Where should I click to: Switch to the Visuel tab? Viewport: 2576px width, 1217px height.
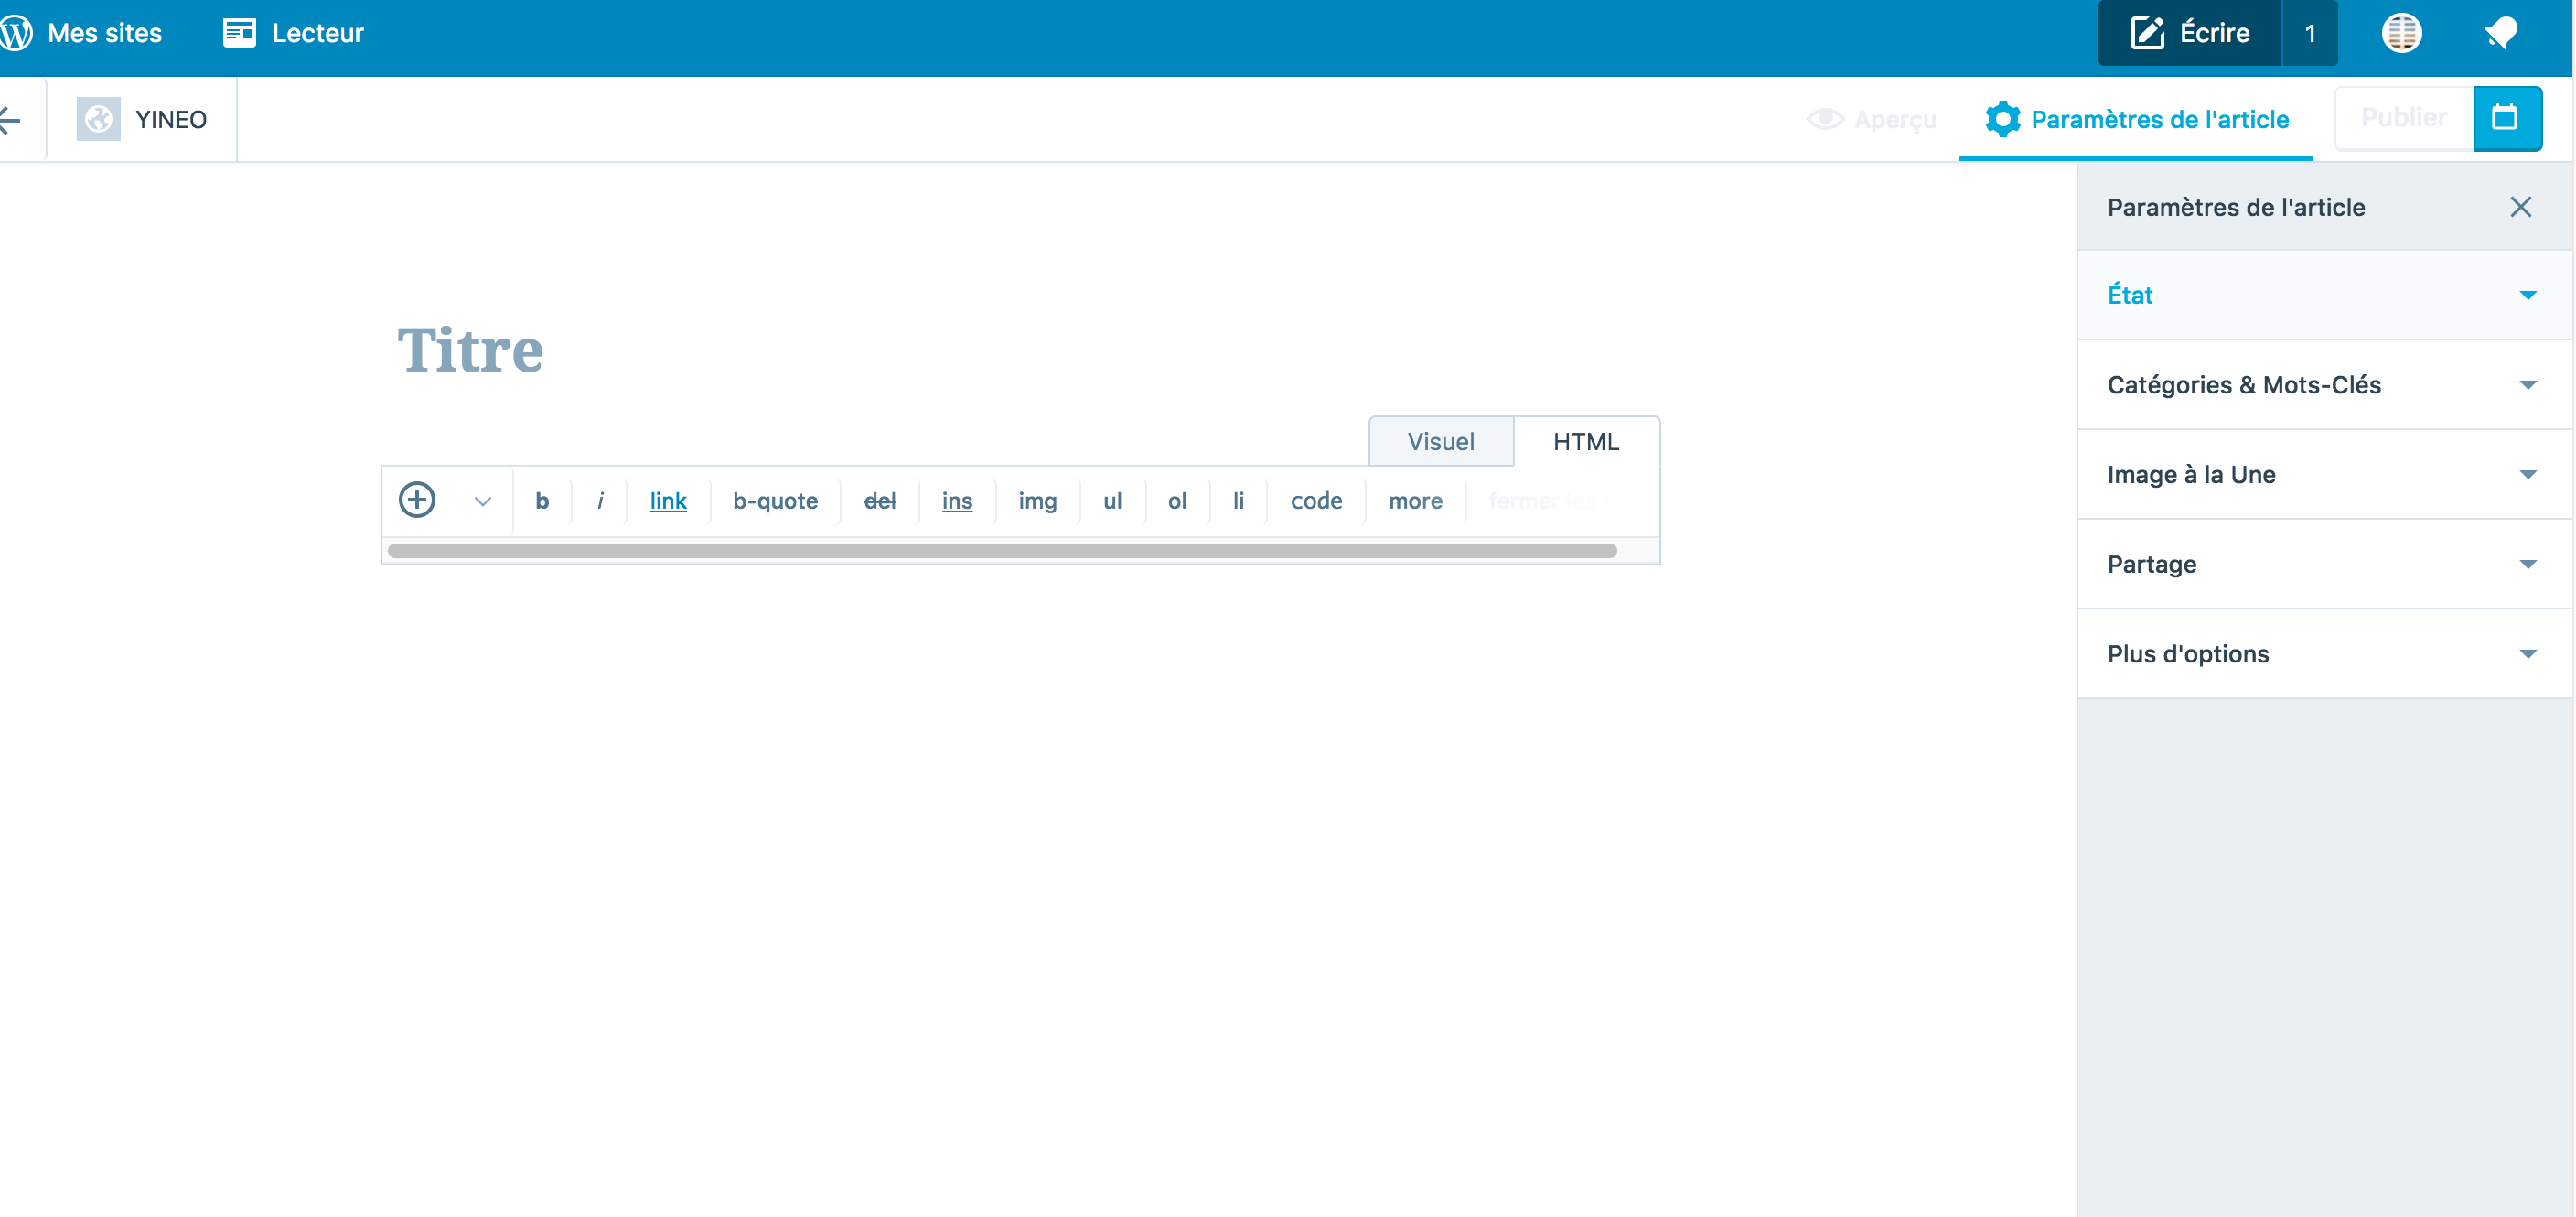pyautogui.click(x=1441, y=441)
